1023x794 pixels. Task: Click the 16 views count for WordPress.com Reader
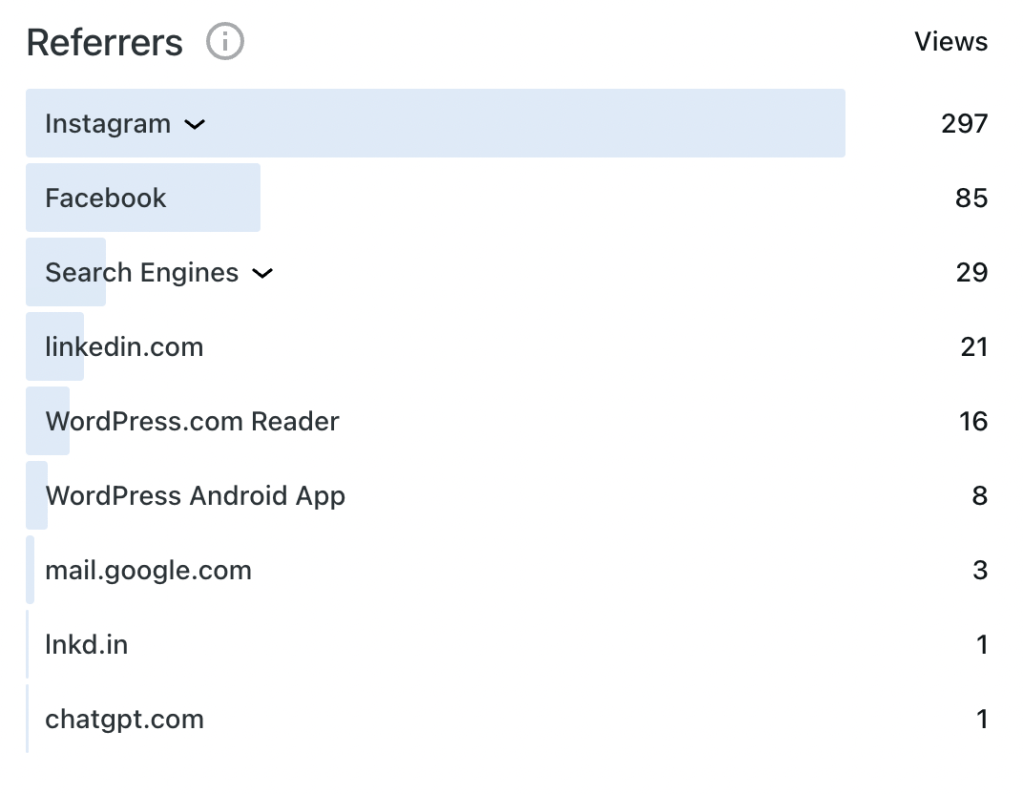pos(973,421)
